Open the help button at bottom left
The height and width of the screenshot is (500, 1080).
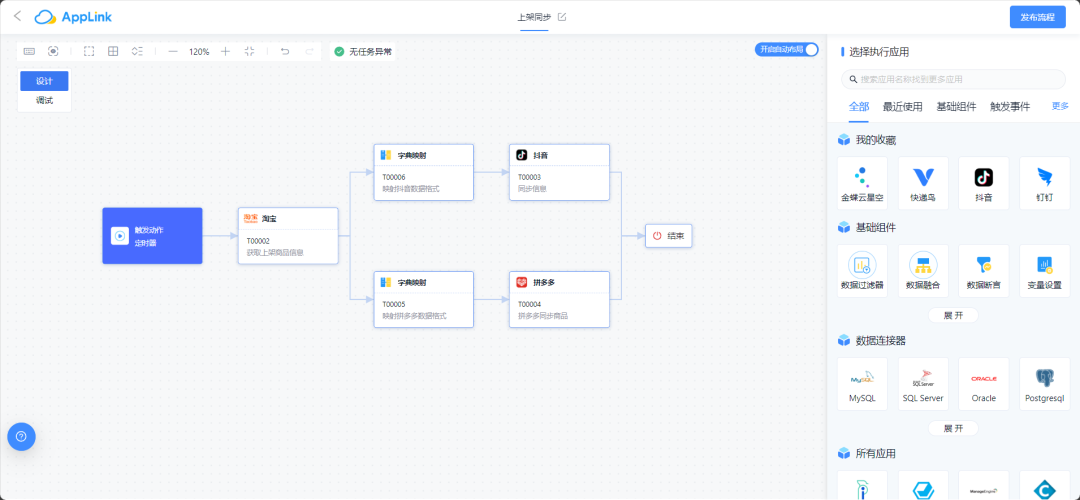coord(22,436)
